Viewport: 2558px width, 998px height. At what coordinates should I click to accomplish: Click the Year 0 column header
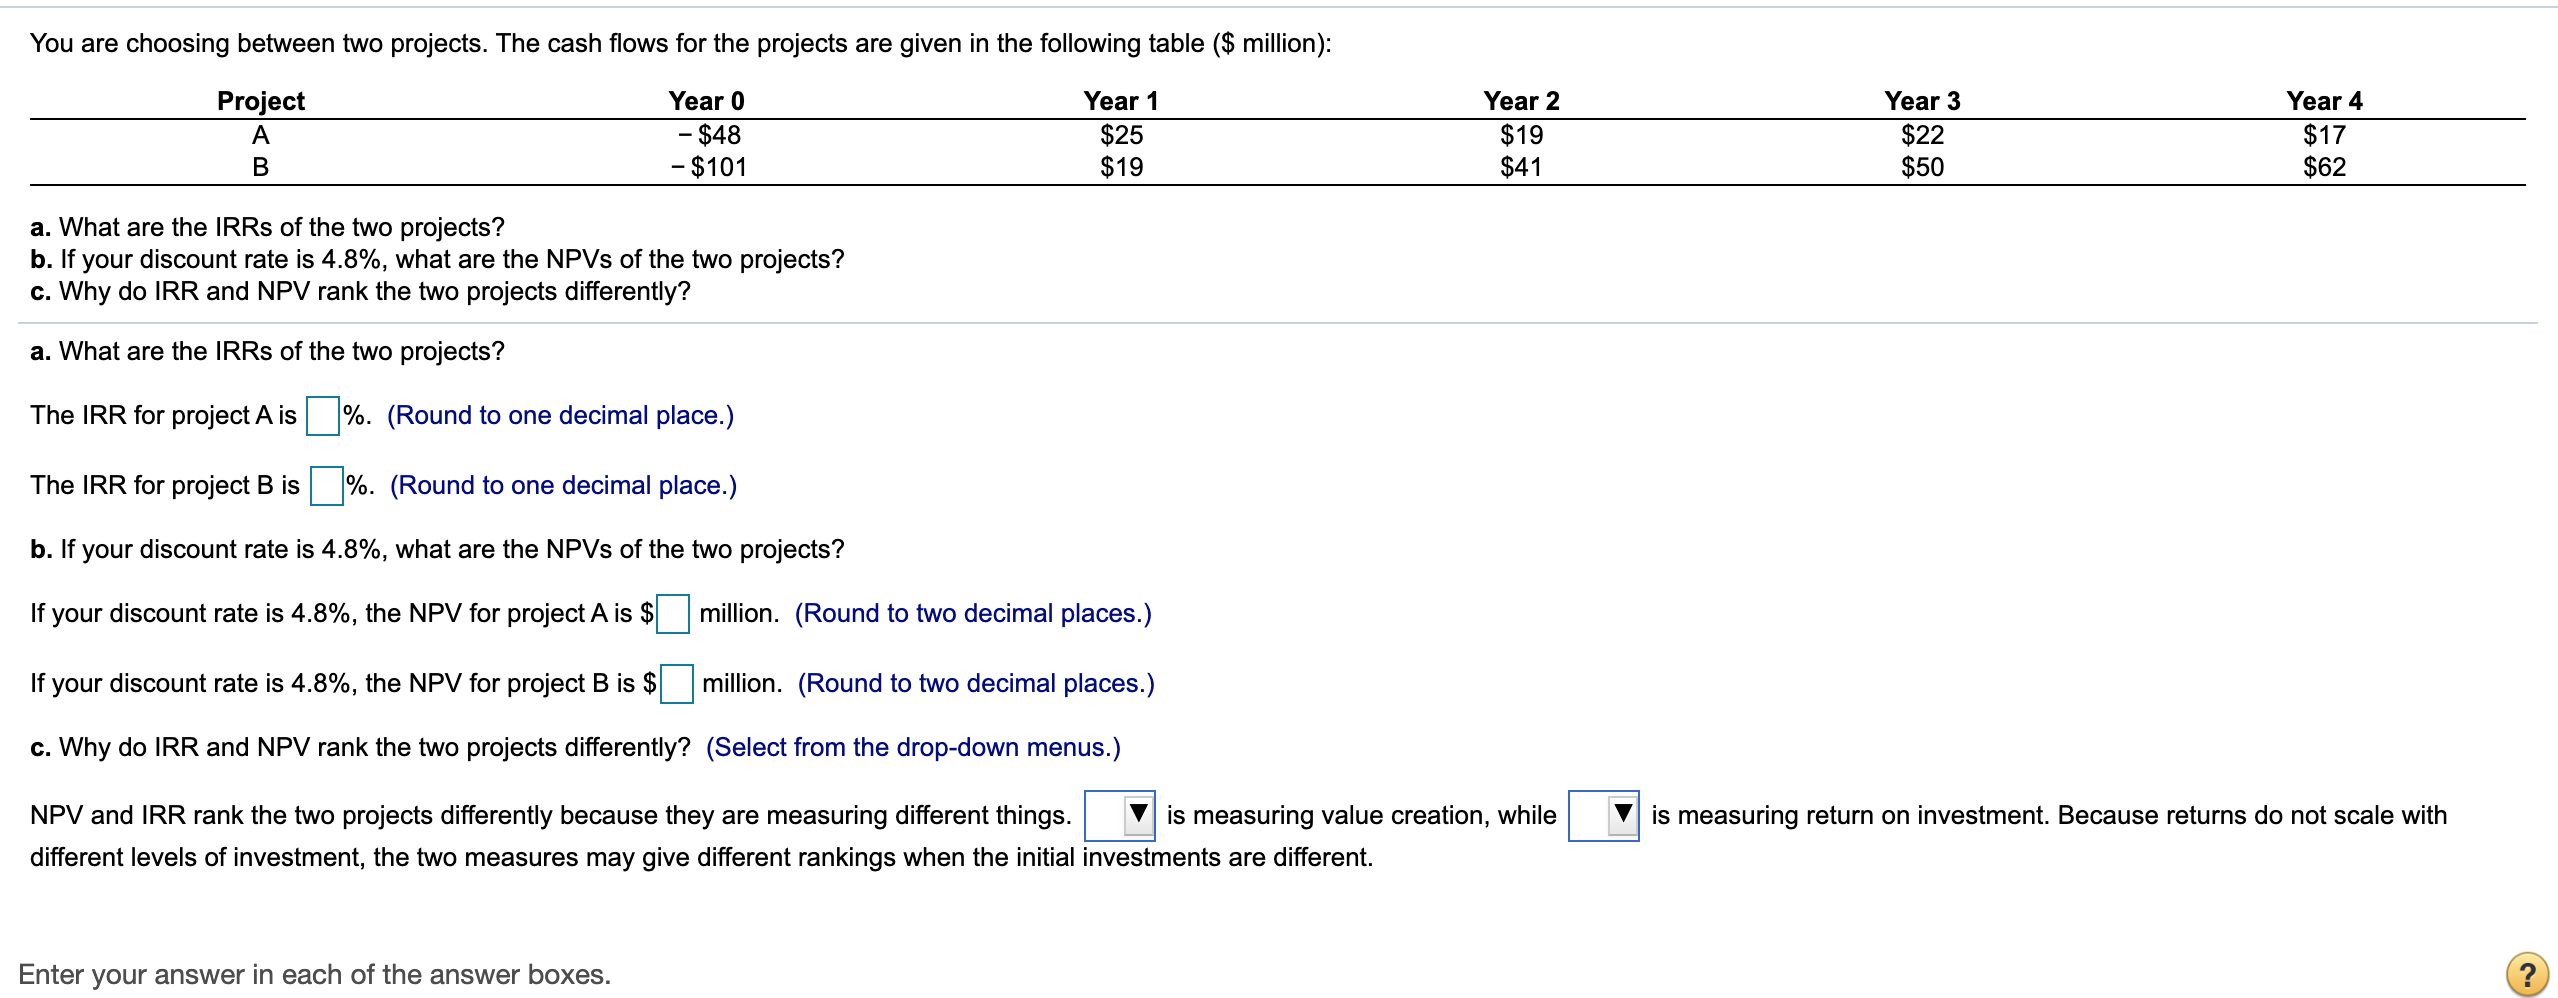pos(705,99)
